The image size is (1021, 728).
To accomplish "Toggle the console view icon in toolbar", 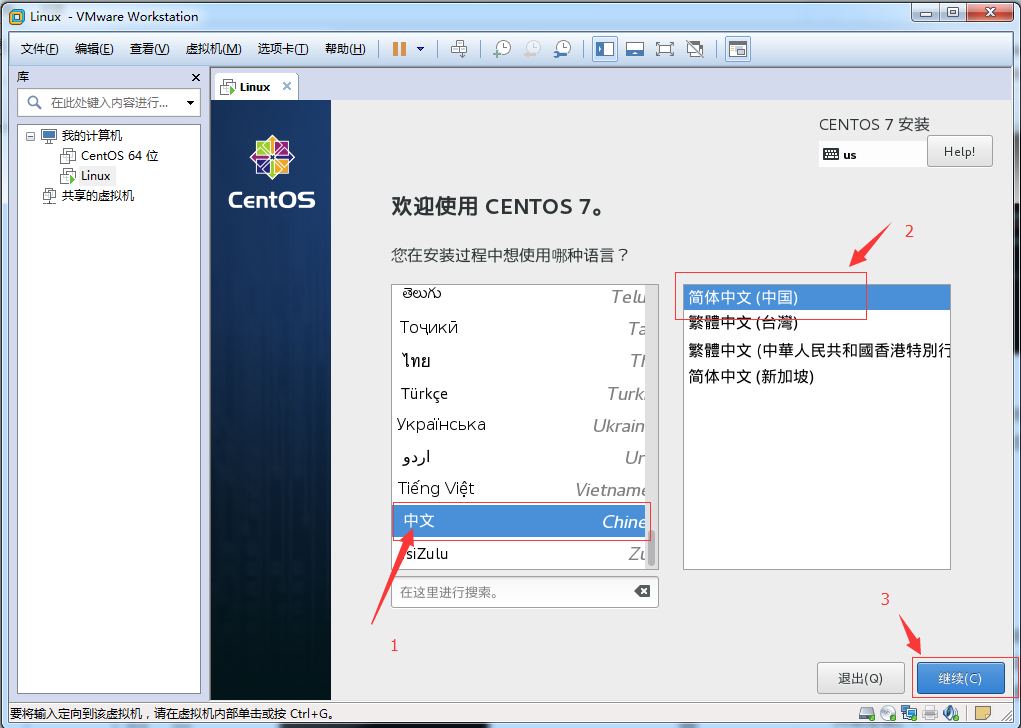I will click(738, 49).
